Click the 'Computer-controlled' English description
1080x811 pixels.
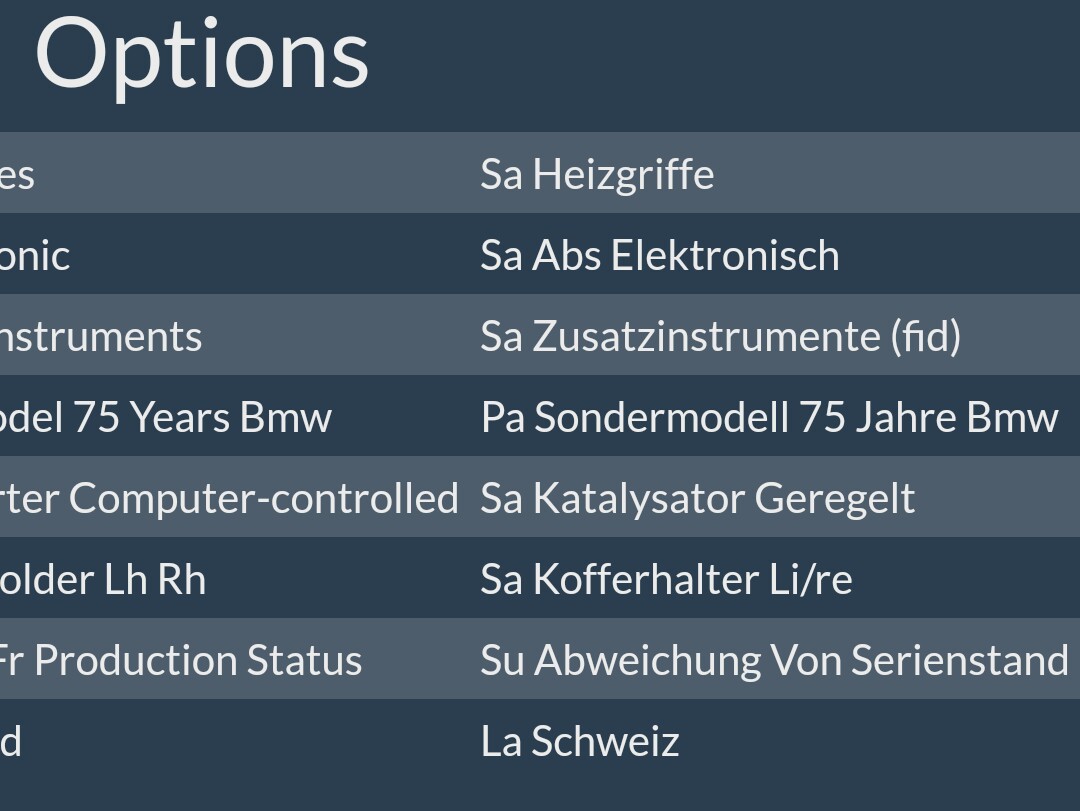pyautogui.click(x=229, y=498)
